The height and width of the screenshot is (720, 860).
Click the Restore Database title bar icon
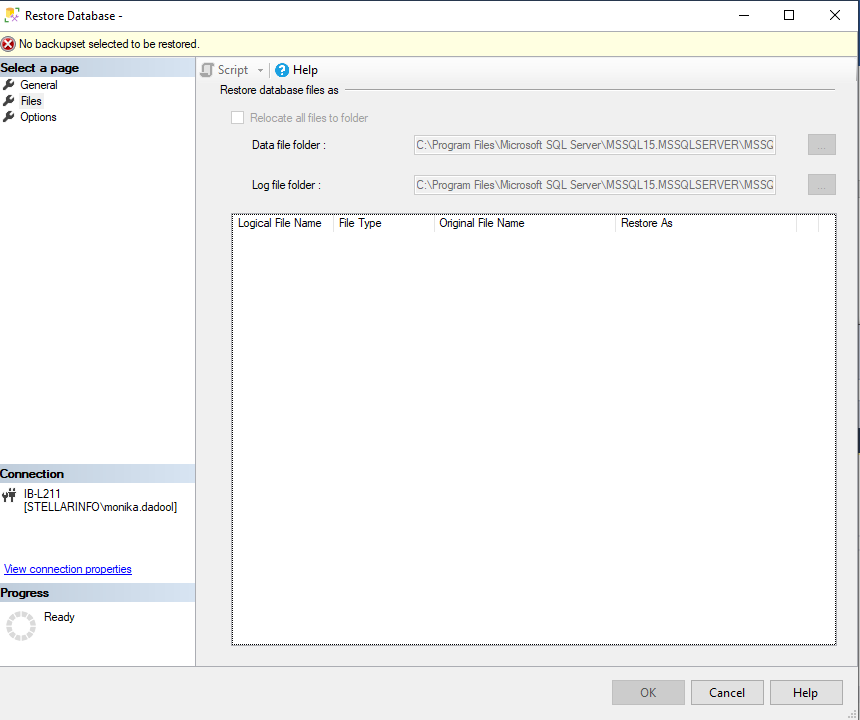[12, 15]
